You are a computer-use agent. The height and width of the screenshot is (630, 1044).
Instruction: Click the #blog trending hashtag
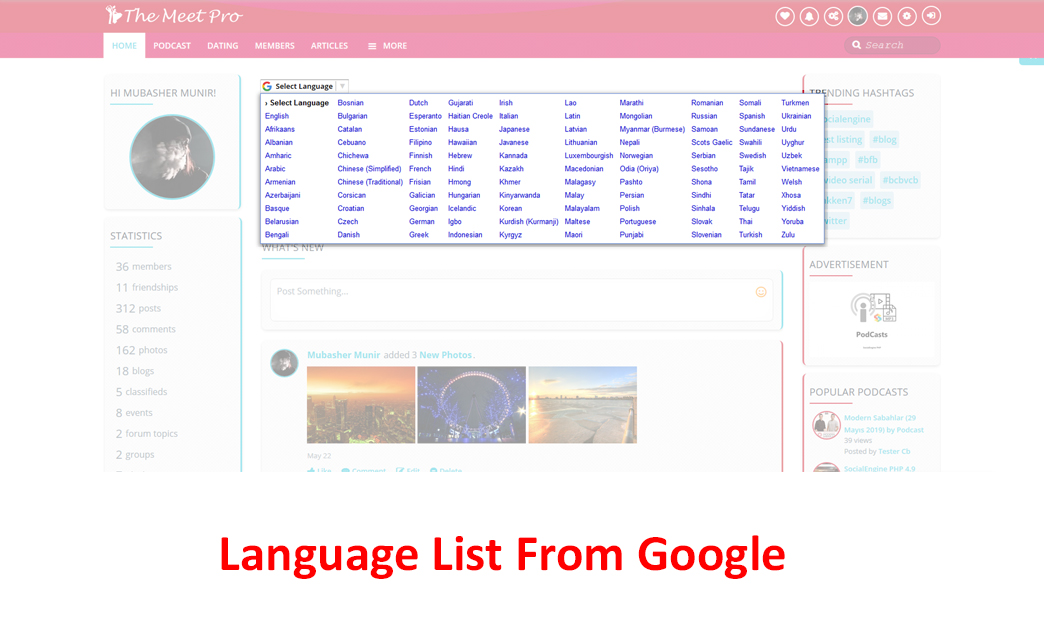coord(884,140)
